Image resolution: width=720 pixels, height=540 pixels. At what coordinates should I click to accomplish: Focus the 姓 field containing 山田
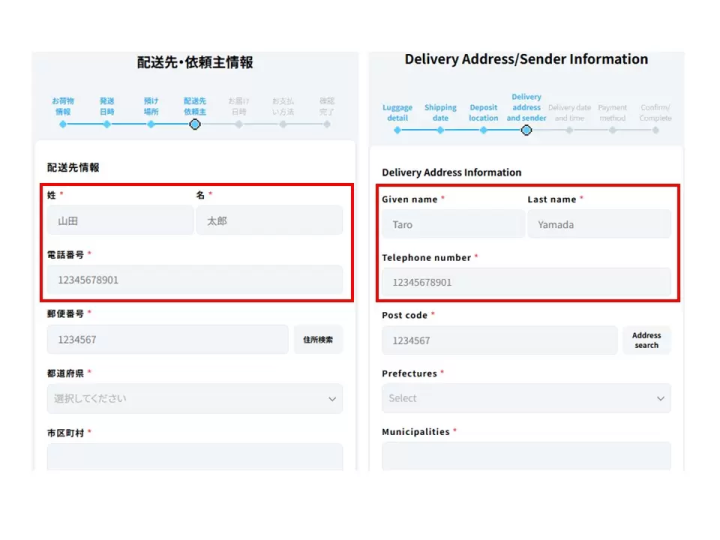pyautogui.click(x=120, y=221)
